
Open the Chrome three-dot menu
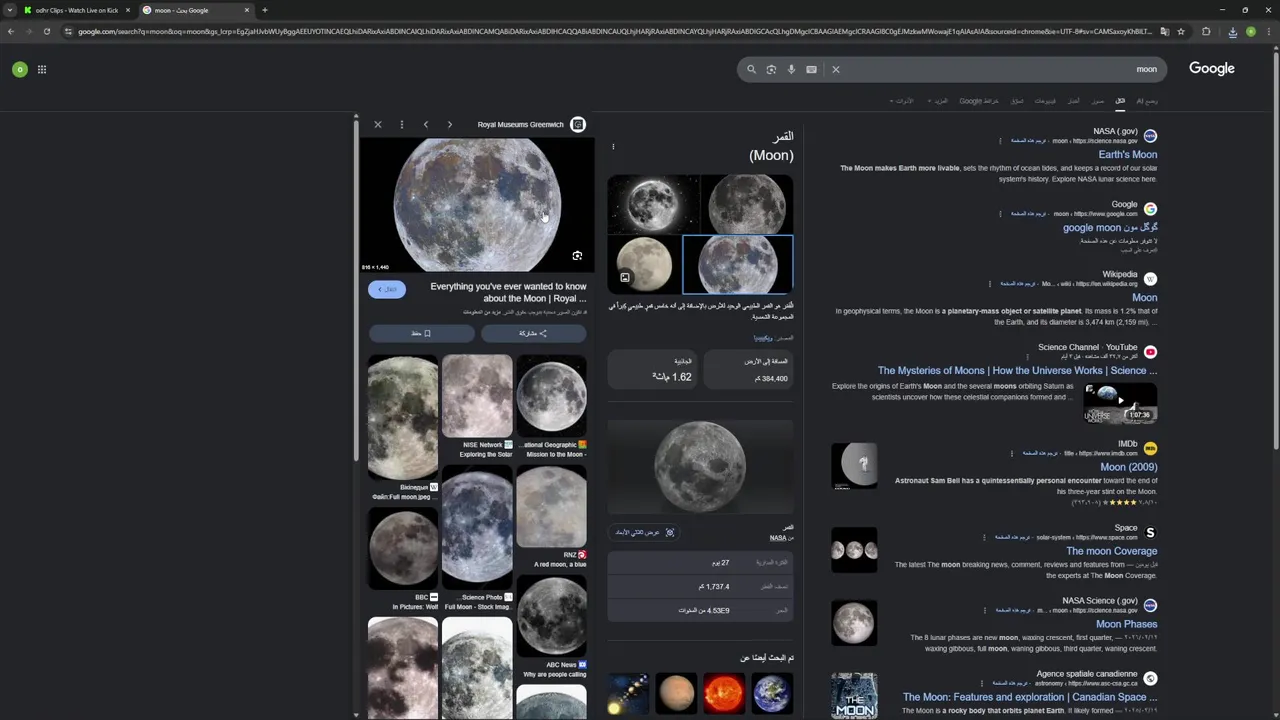[1269, 31]
